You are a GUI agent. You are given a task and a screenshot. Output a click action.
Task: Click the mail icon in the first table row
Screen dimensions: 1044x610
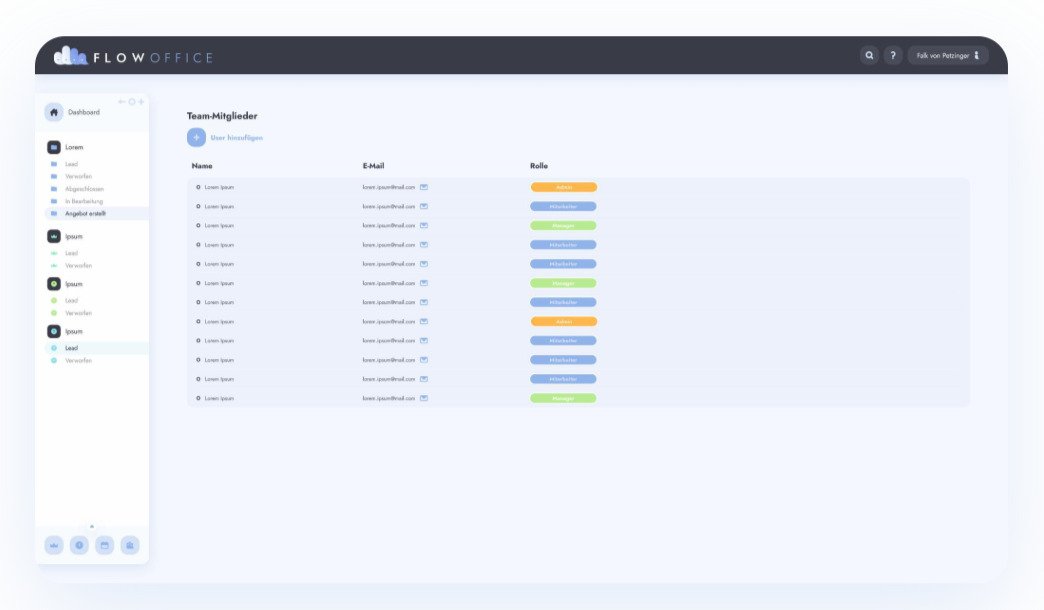tap(424, 187)
